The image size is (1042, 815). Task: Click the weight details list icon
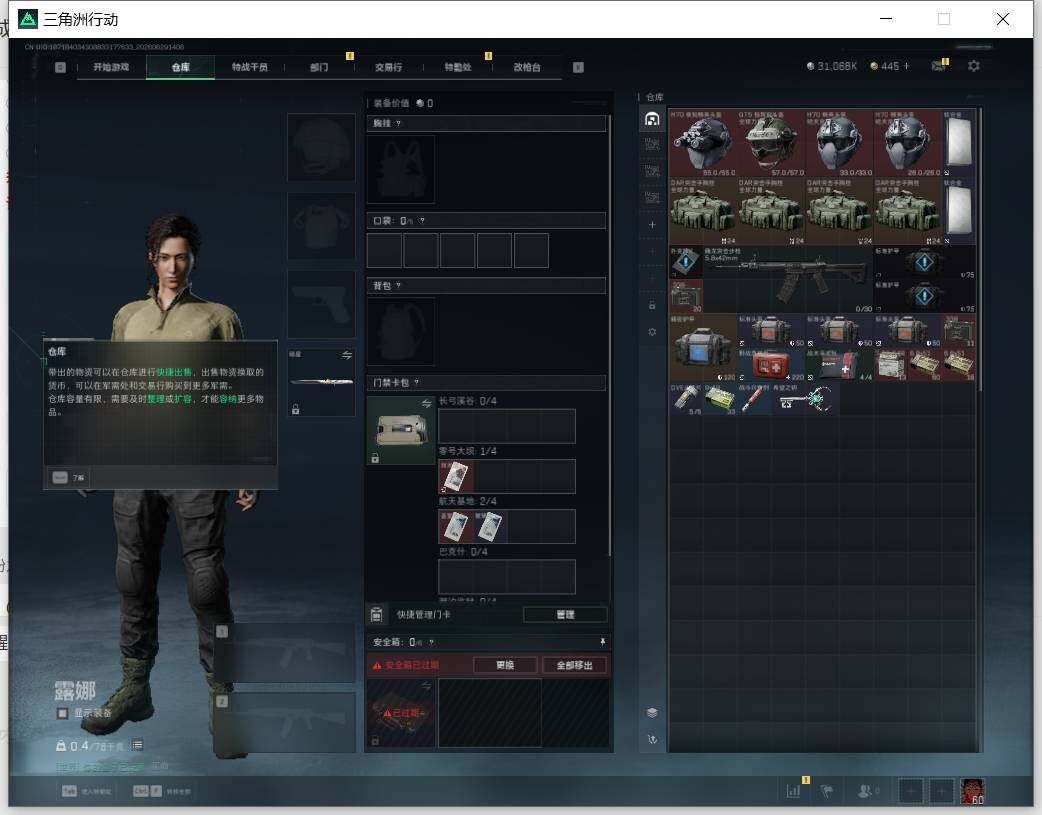click(137, 745)
